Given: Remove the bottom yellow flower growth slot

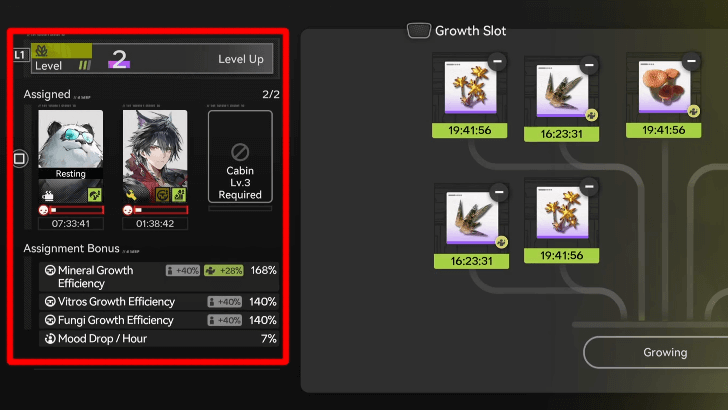Looking at the screenshot, I should click(589, 187).
